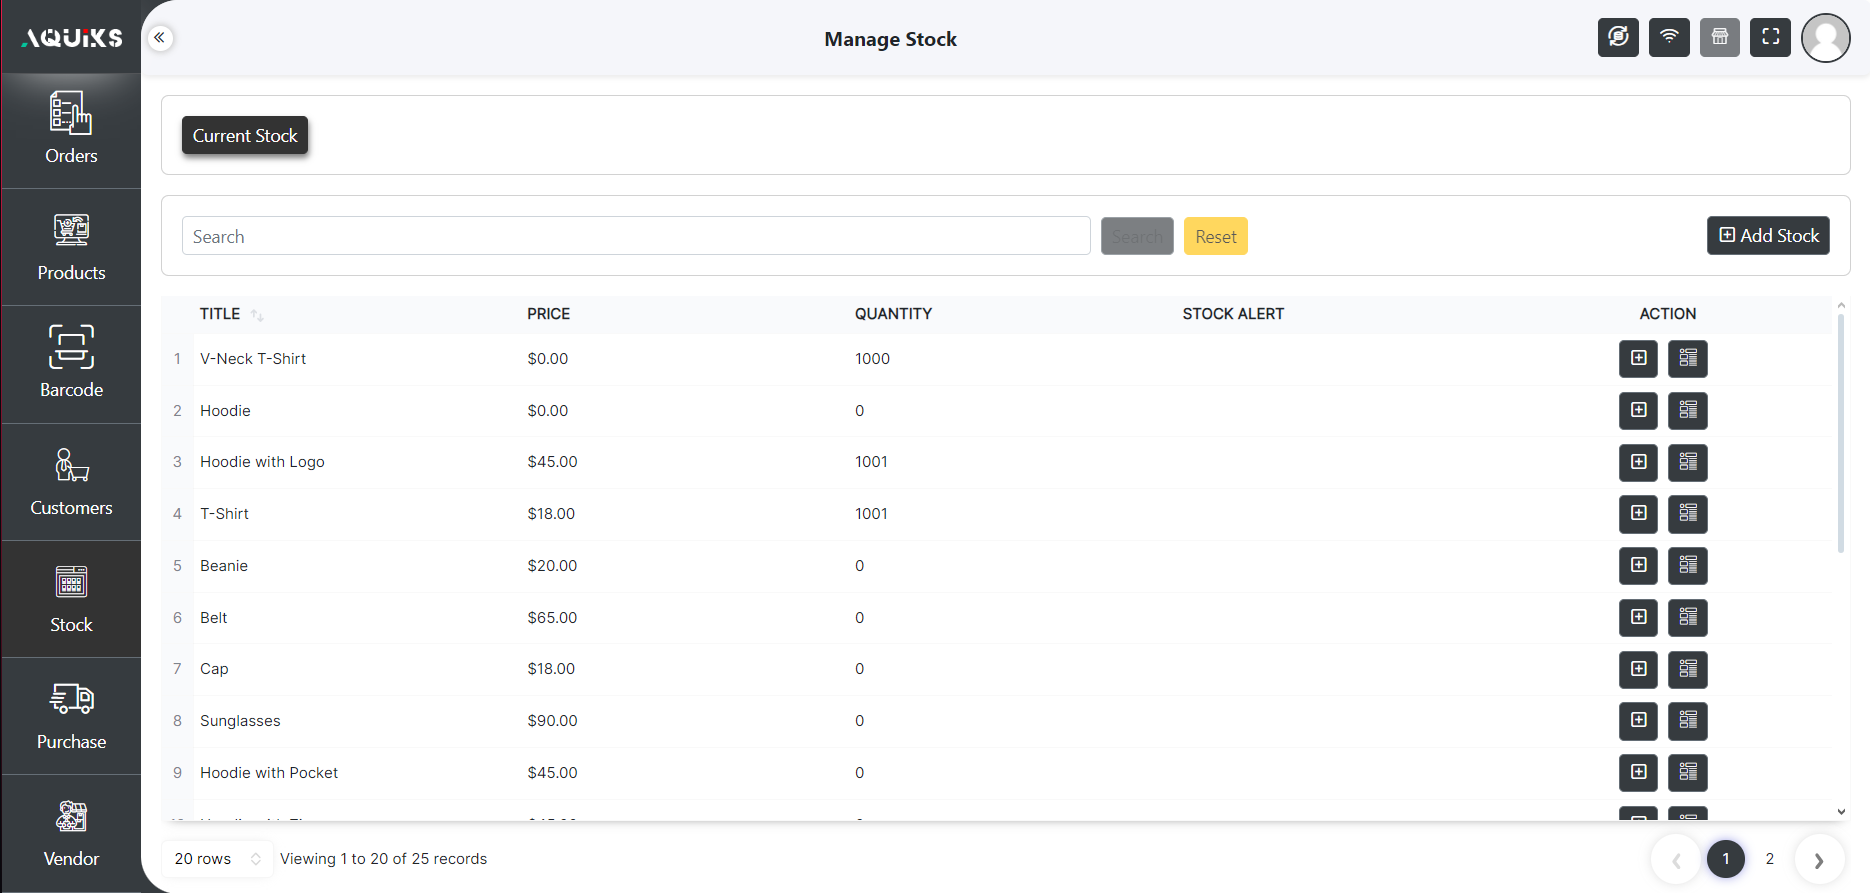Viewport: 1870px width, 893px height.
Task: View stock list for T-Shirt row
Action: coord(1688,514)
